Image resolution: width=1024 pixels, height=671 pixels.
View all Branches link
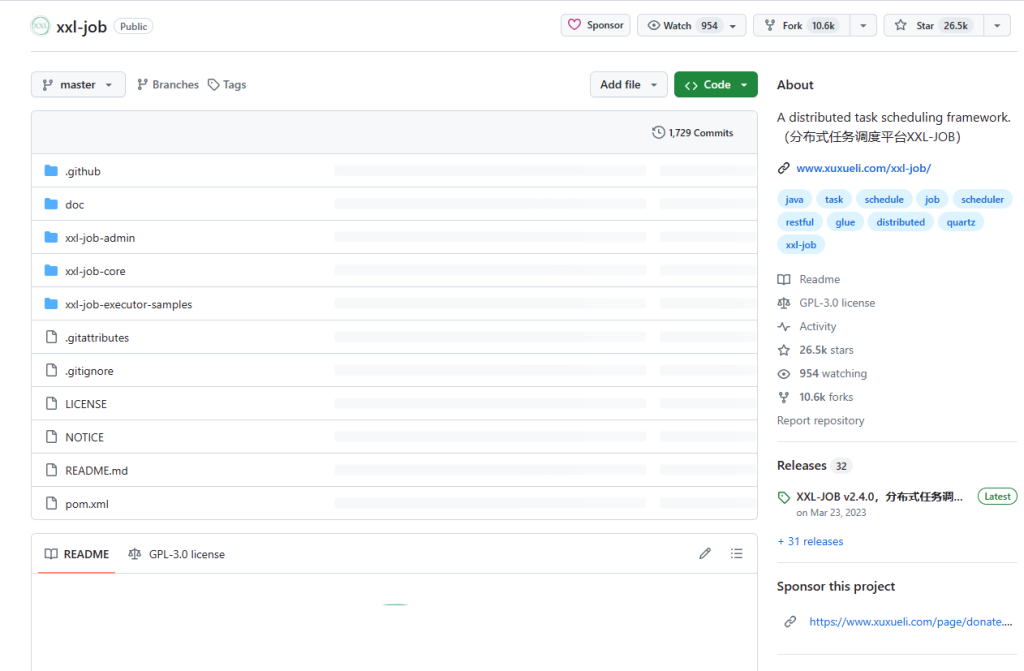point(168,84)
